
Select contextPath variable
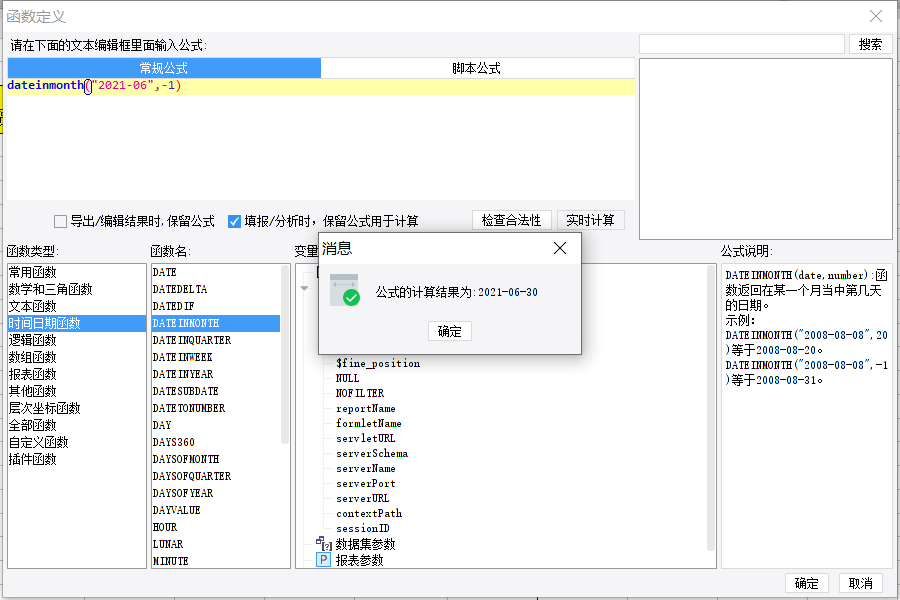[369, 513]
